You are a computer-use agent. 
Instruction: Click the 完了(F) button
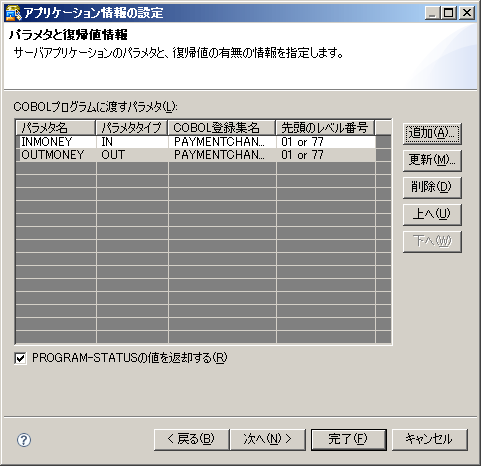(349, 440)
